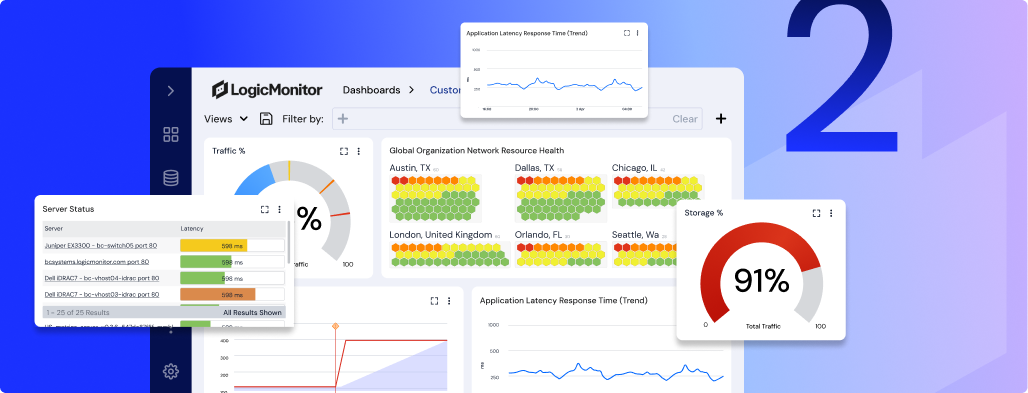Click the bottom Application Latency Response Time title

click(x=564, y=300)
